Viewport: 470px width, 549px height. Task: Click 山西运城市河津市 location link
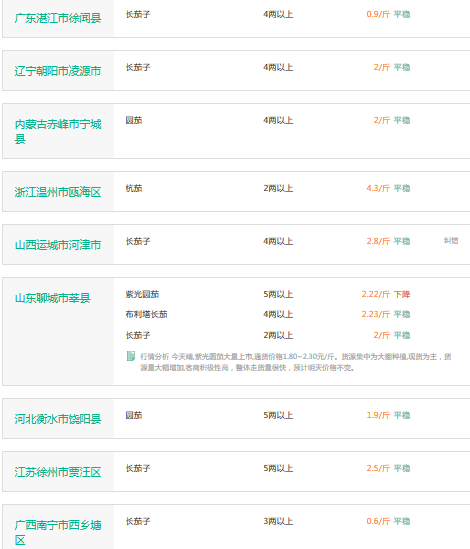coord(58,245)
